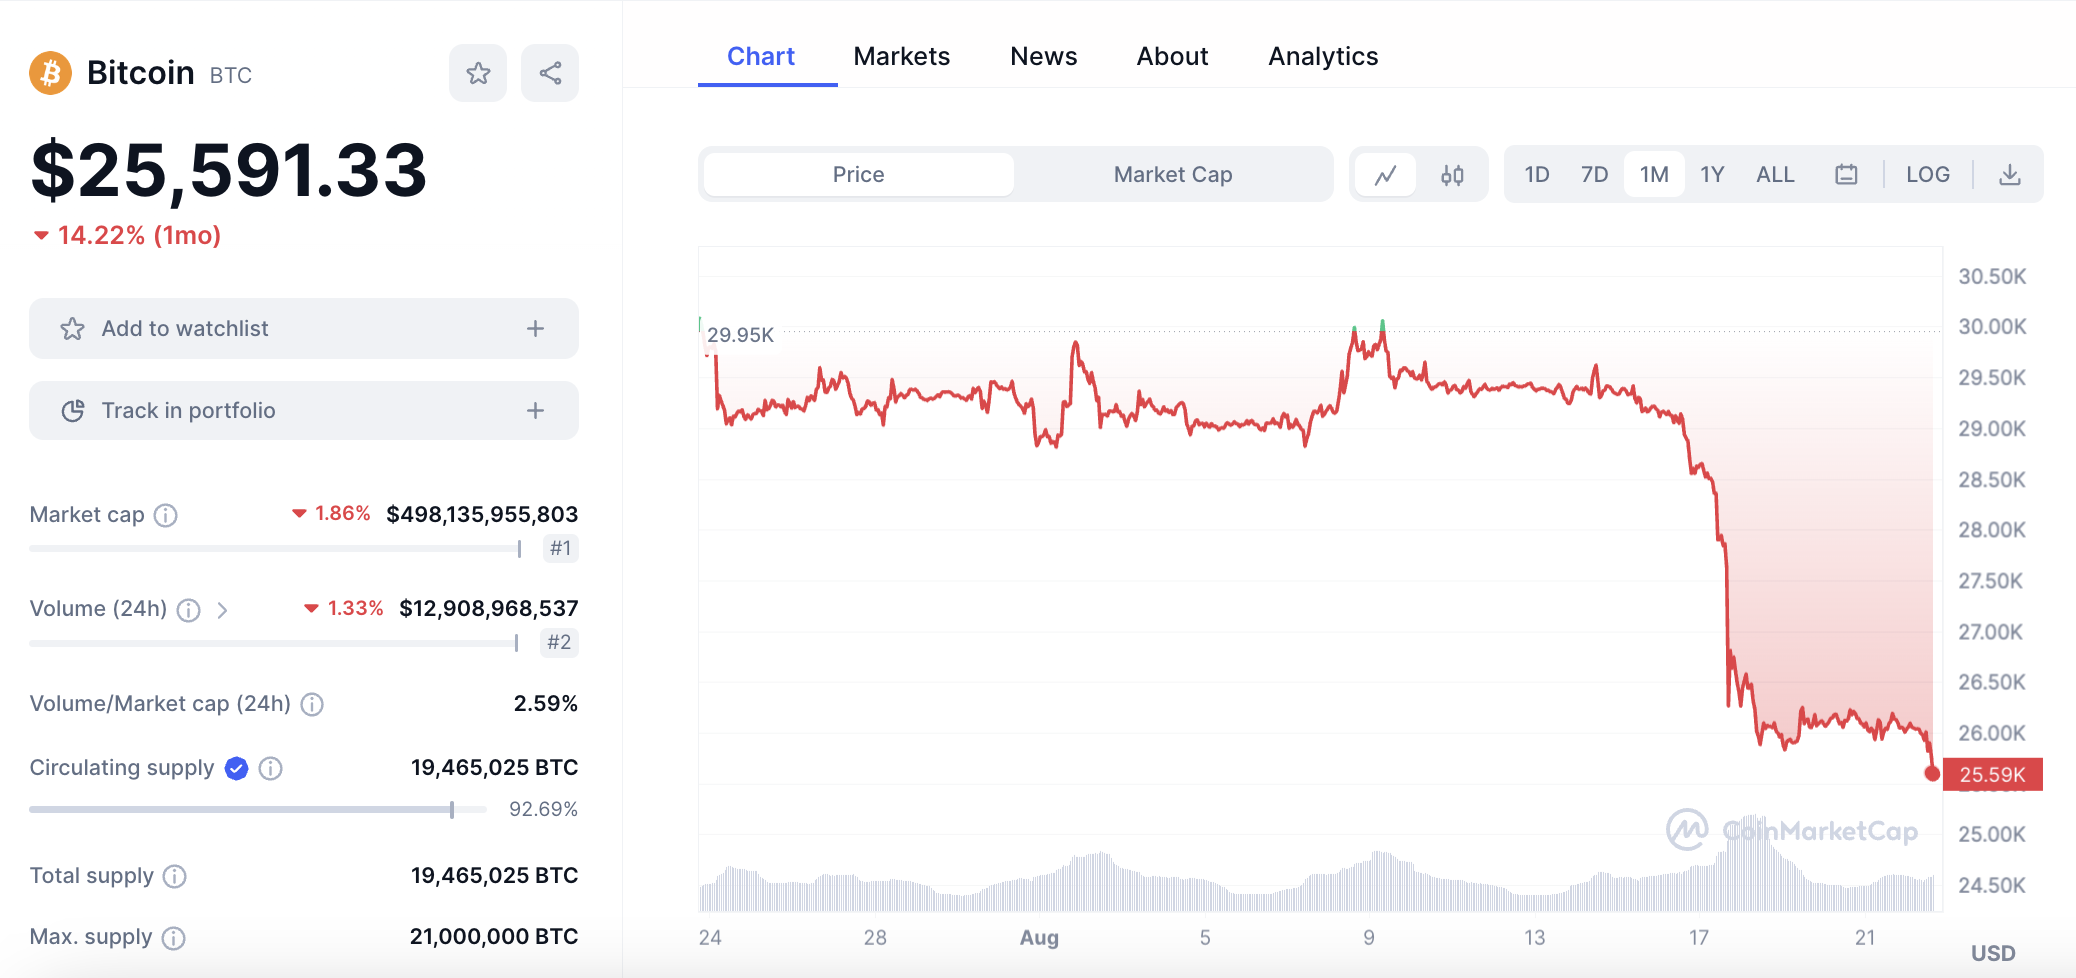Select the 7D time range
Screen dimensions: 2076x978
[x=1594, y=175]
